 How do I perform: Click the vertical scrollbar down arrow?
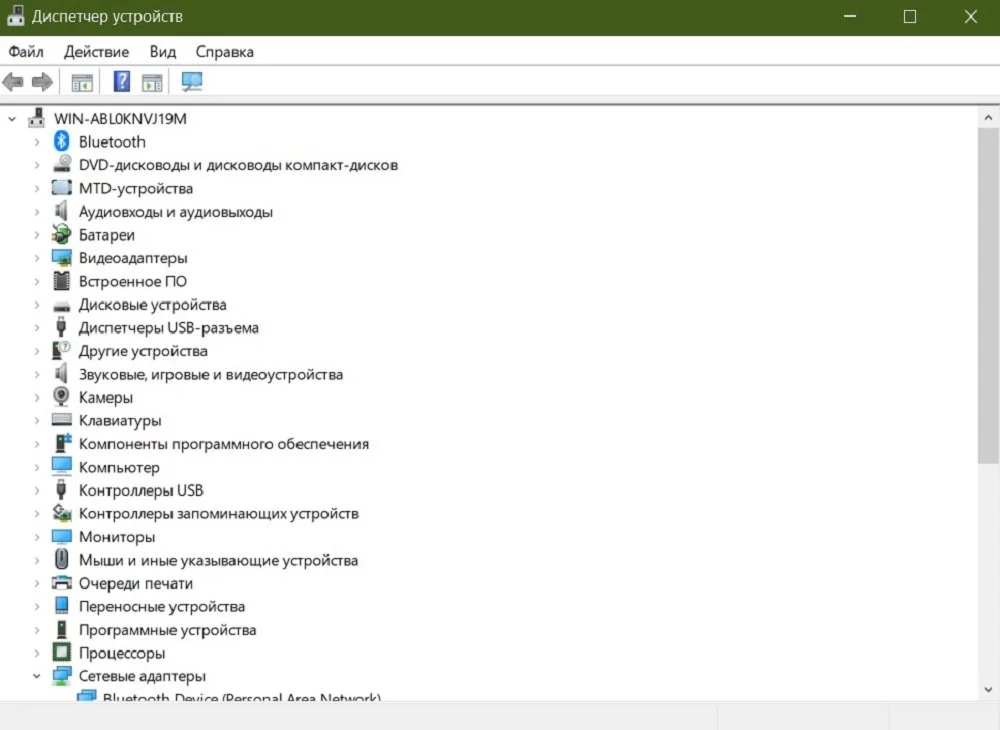pos(988,689)
